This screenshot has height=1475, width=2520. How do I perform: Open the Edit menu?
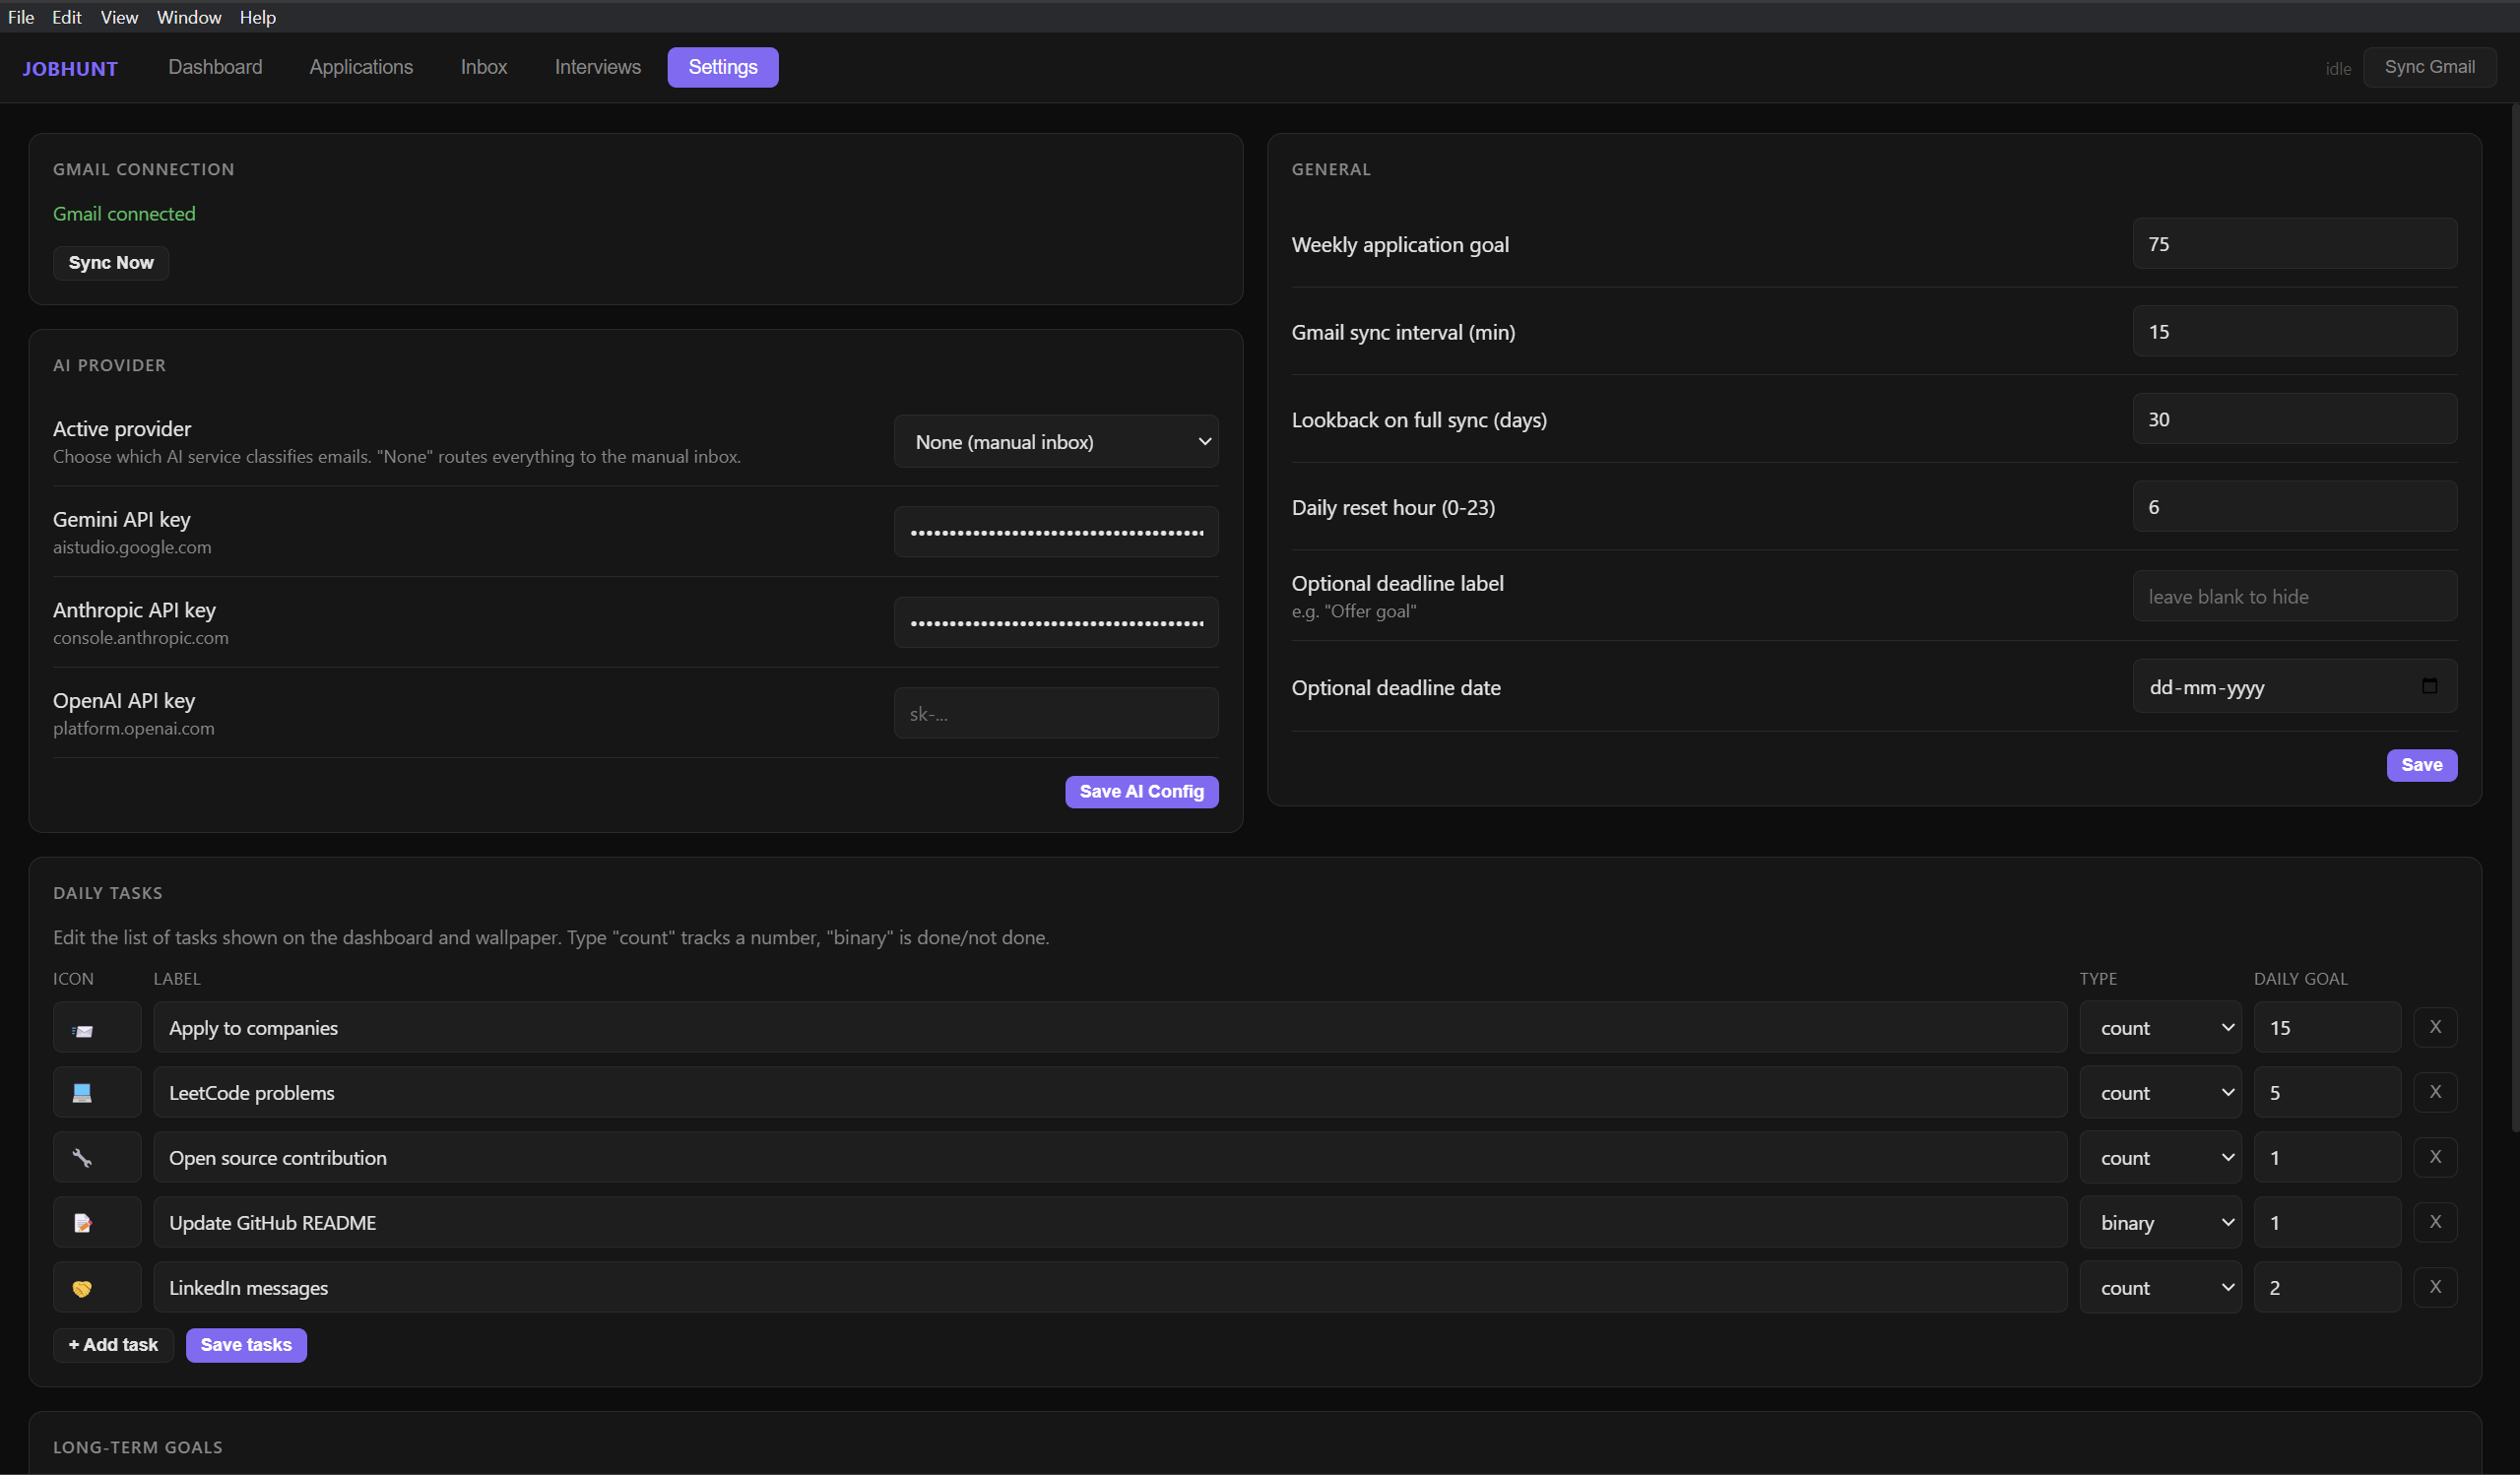tap(67, 17)
